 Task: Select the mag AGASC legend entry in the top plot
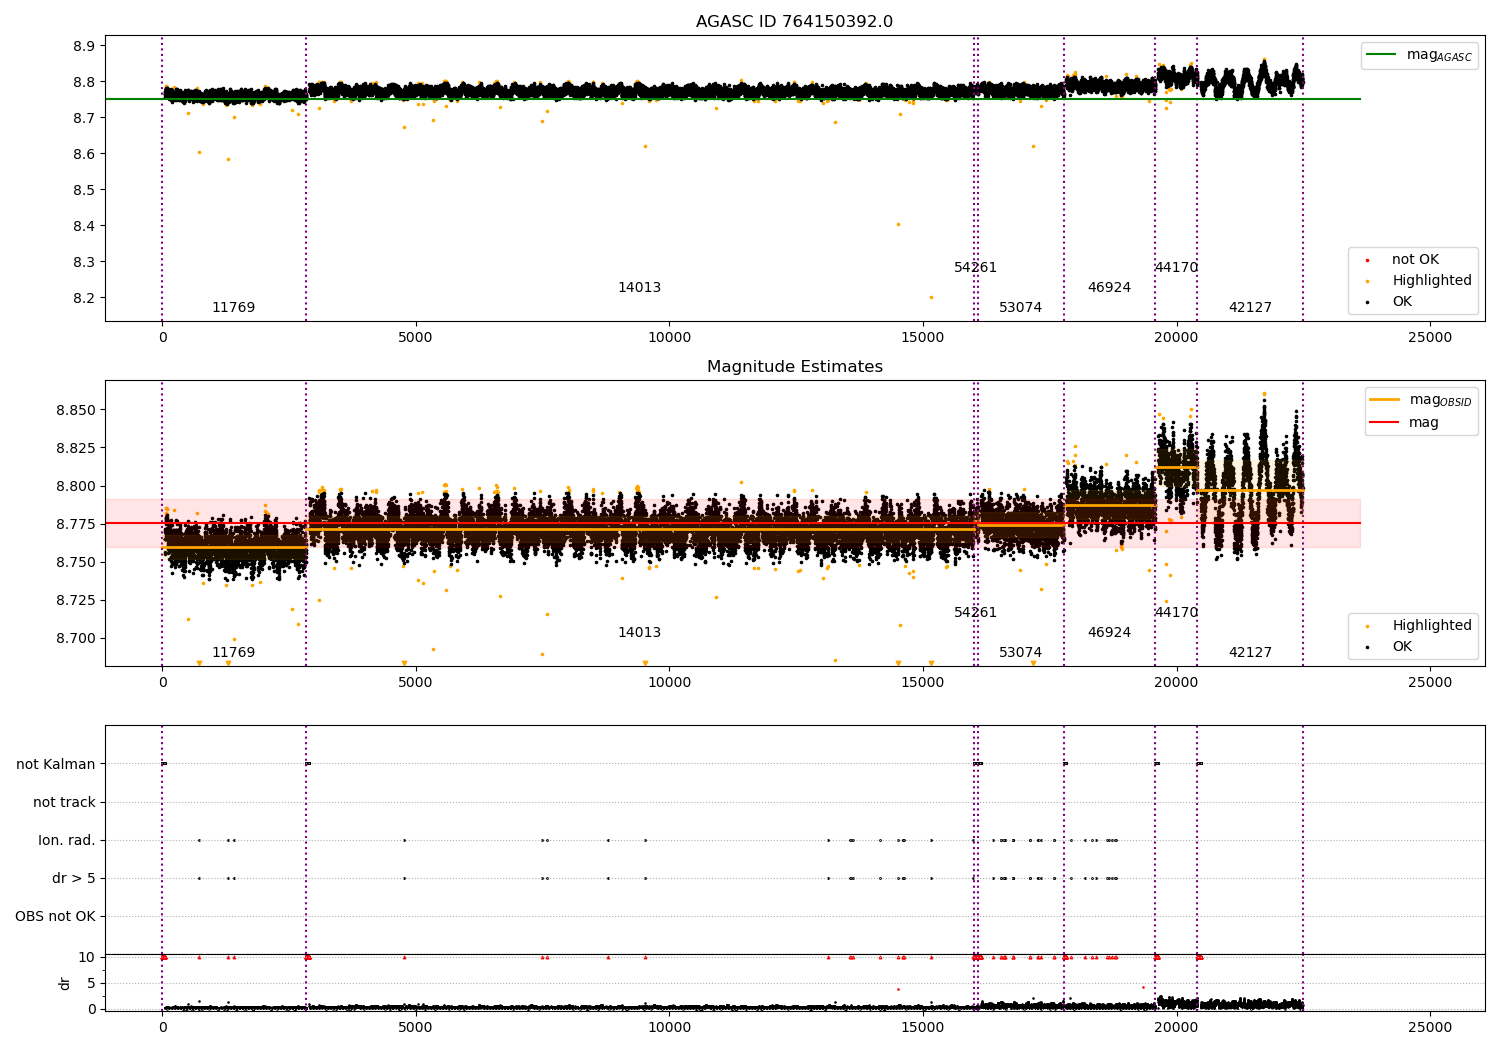(1419, 55)
